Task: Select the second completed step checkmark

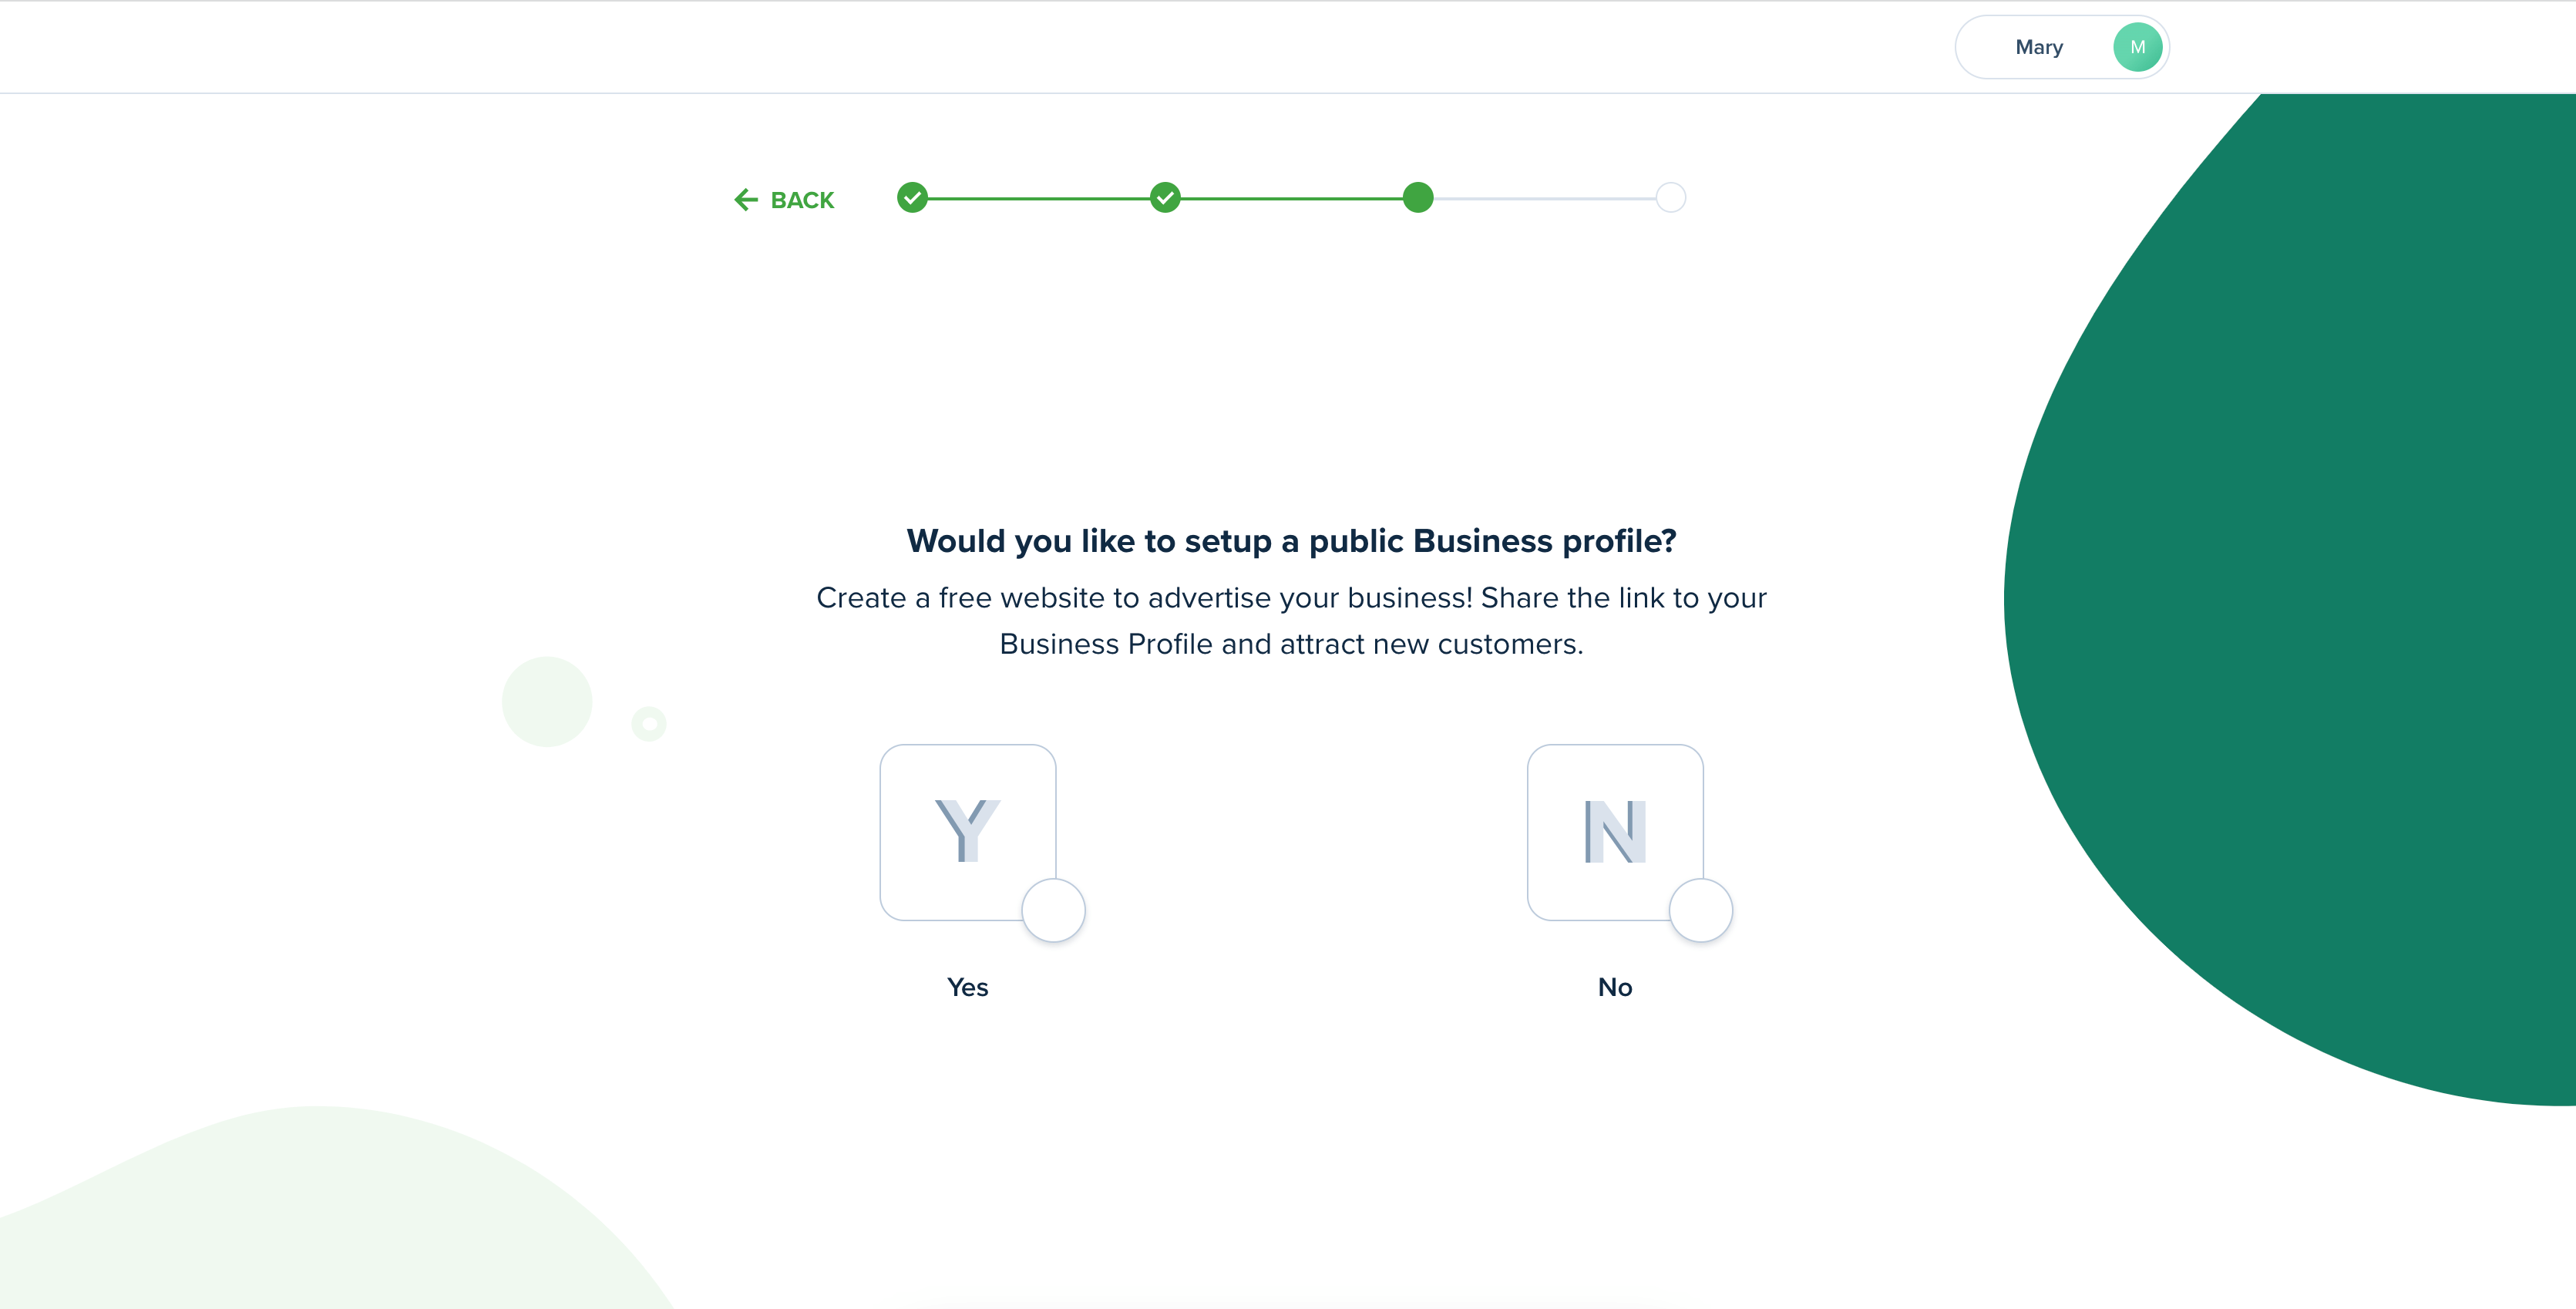Action: [1165, 198]
